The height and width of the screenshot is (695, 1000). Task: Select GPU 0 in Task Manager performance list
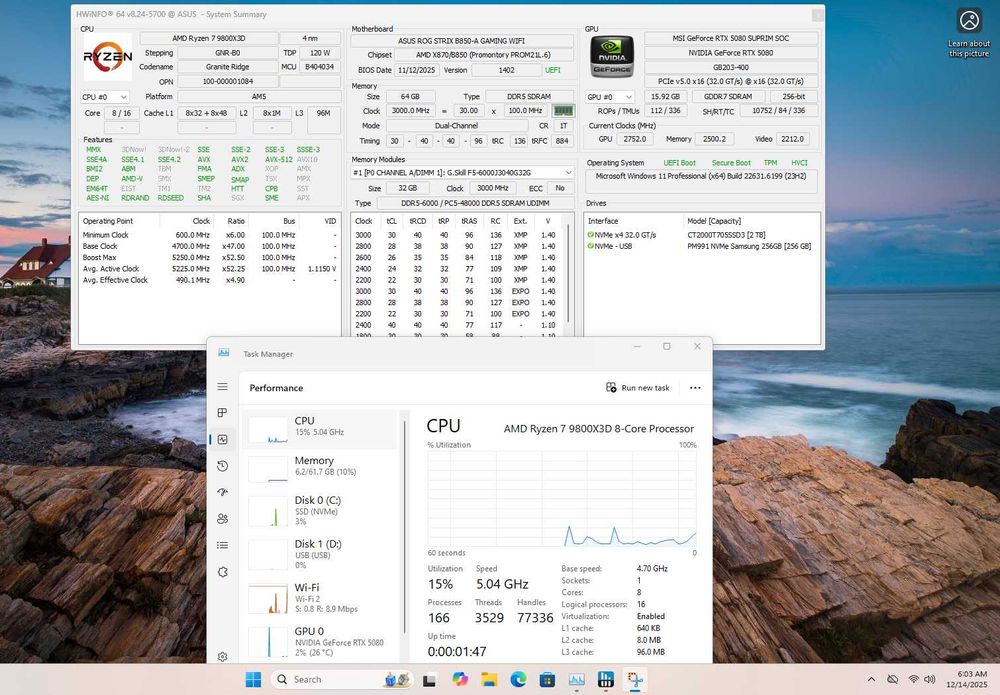tap(320, 641)
